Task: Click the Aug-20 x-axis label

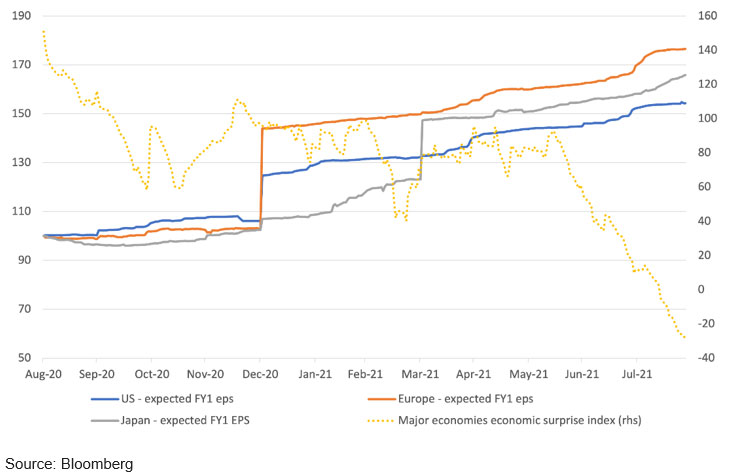Action: (x=43, y=374)
